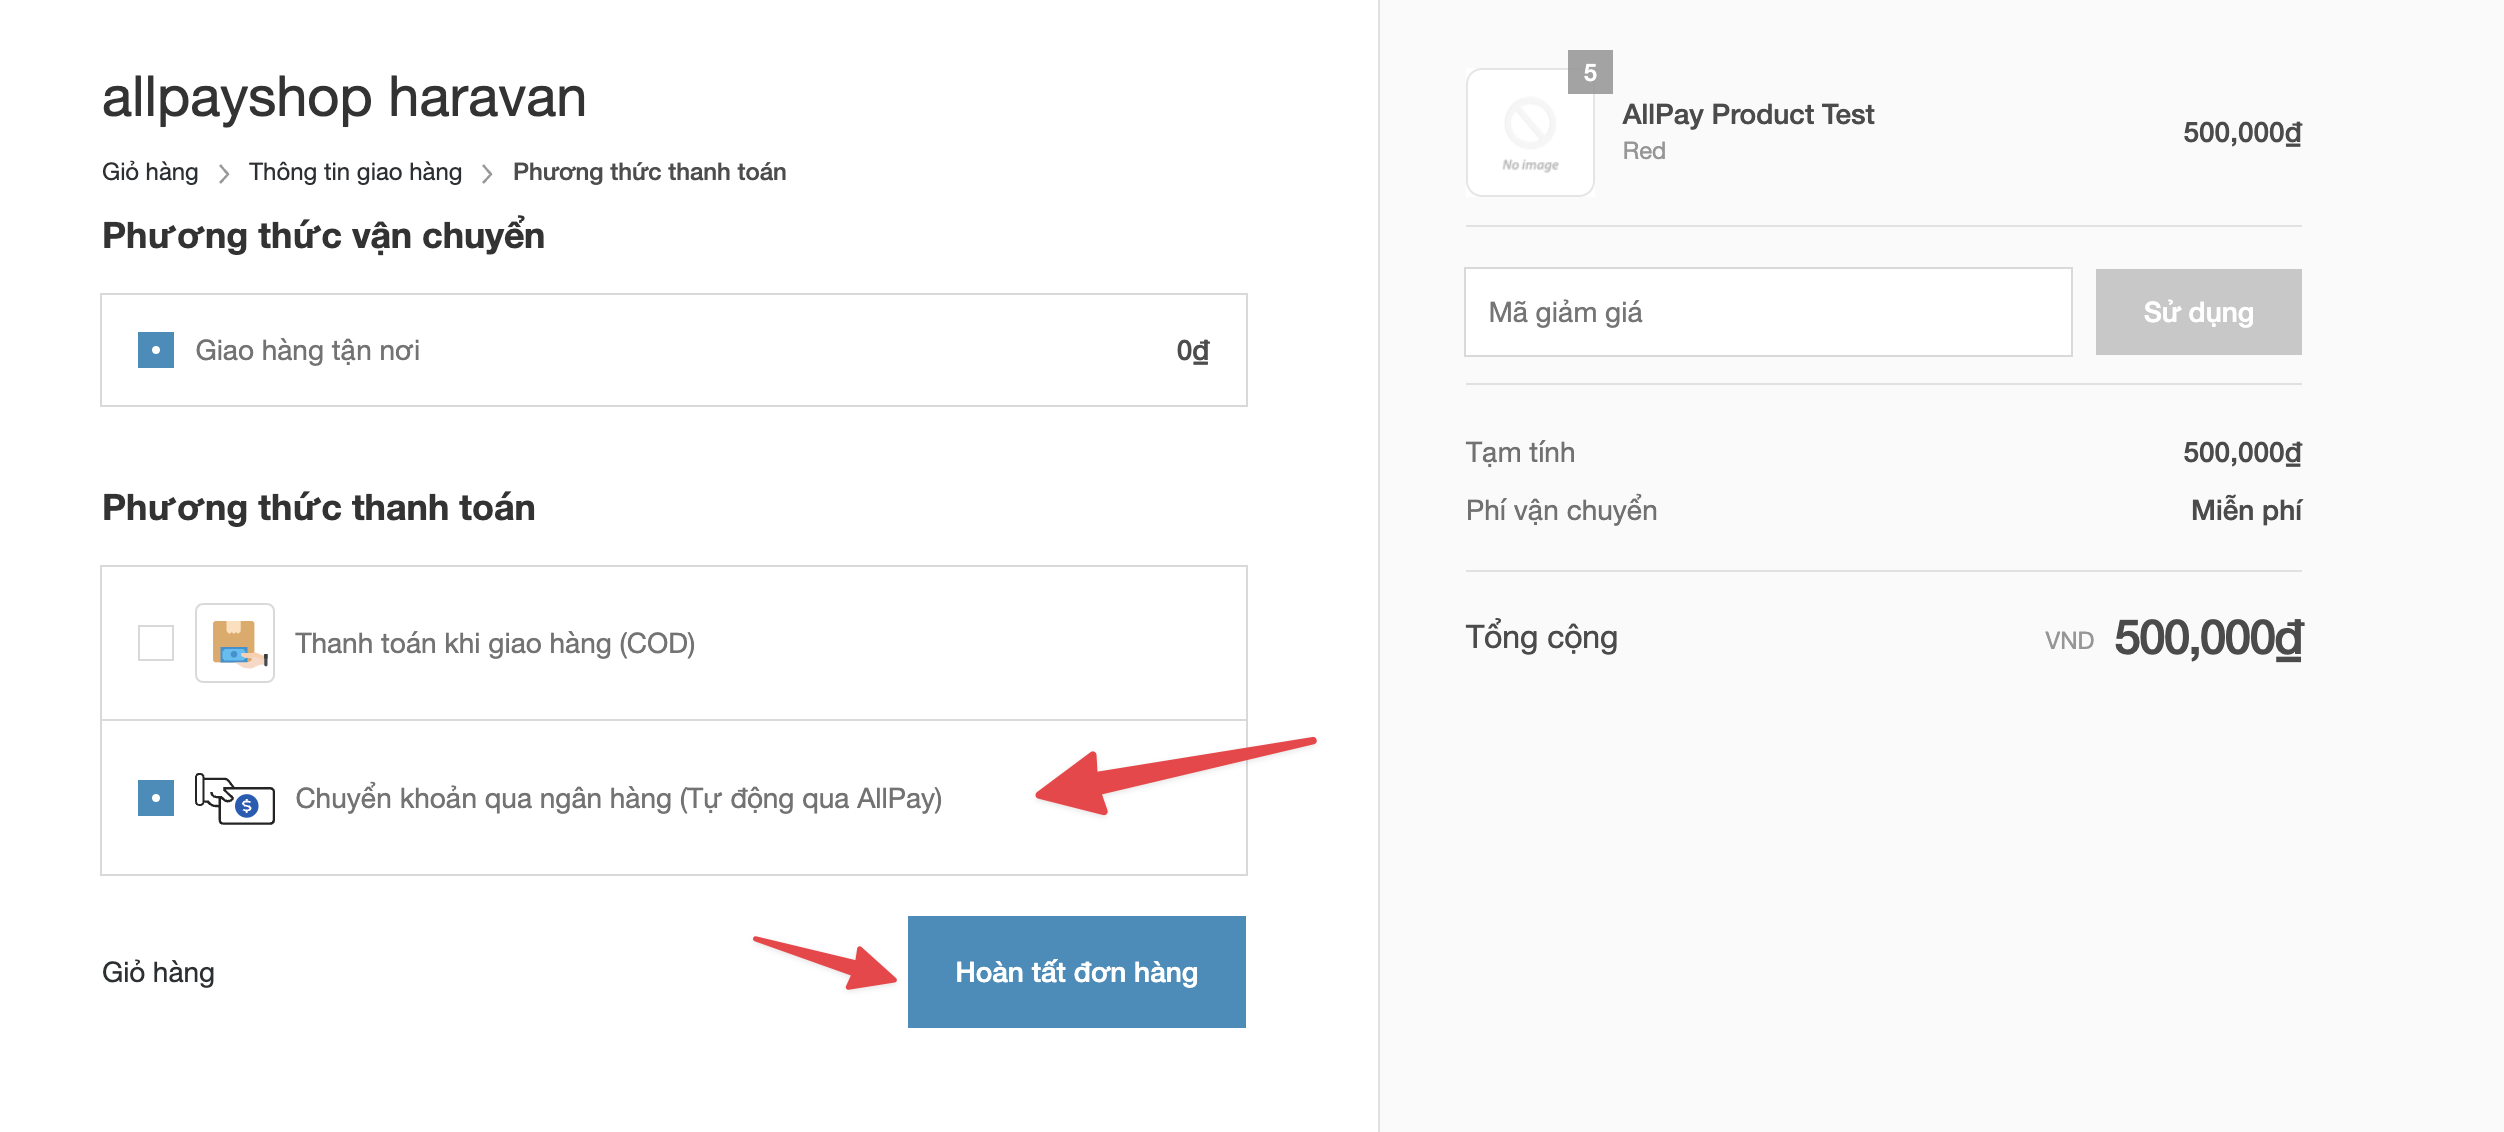Screen dimensions: 2504x1132
Task: Click the 'Phí vận chuyển' label
Action: (x=1561, y=510)
